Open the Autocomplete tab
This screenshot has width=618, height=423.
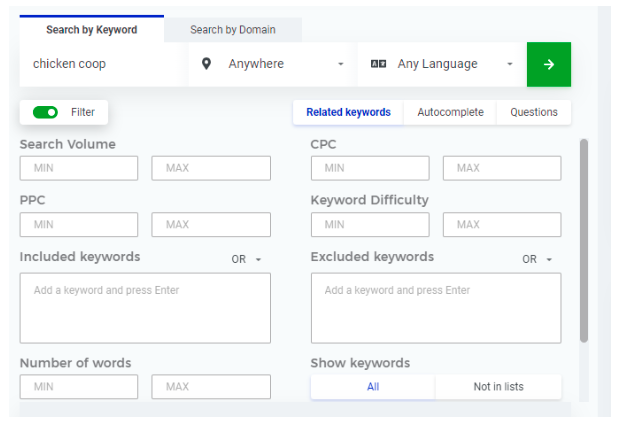450,112
